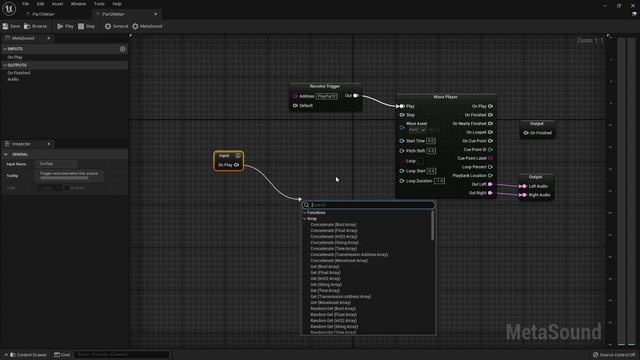Image resolution: width=640 pixels, height=360 pixels.
Task: Open the Asset menu
Action: pos(57,4)
